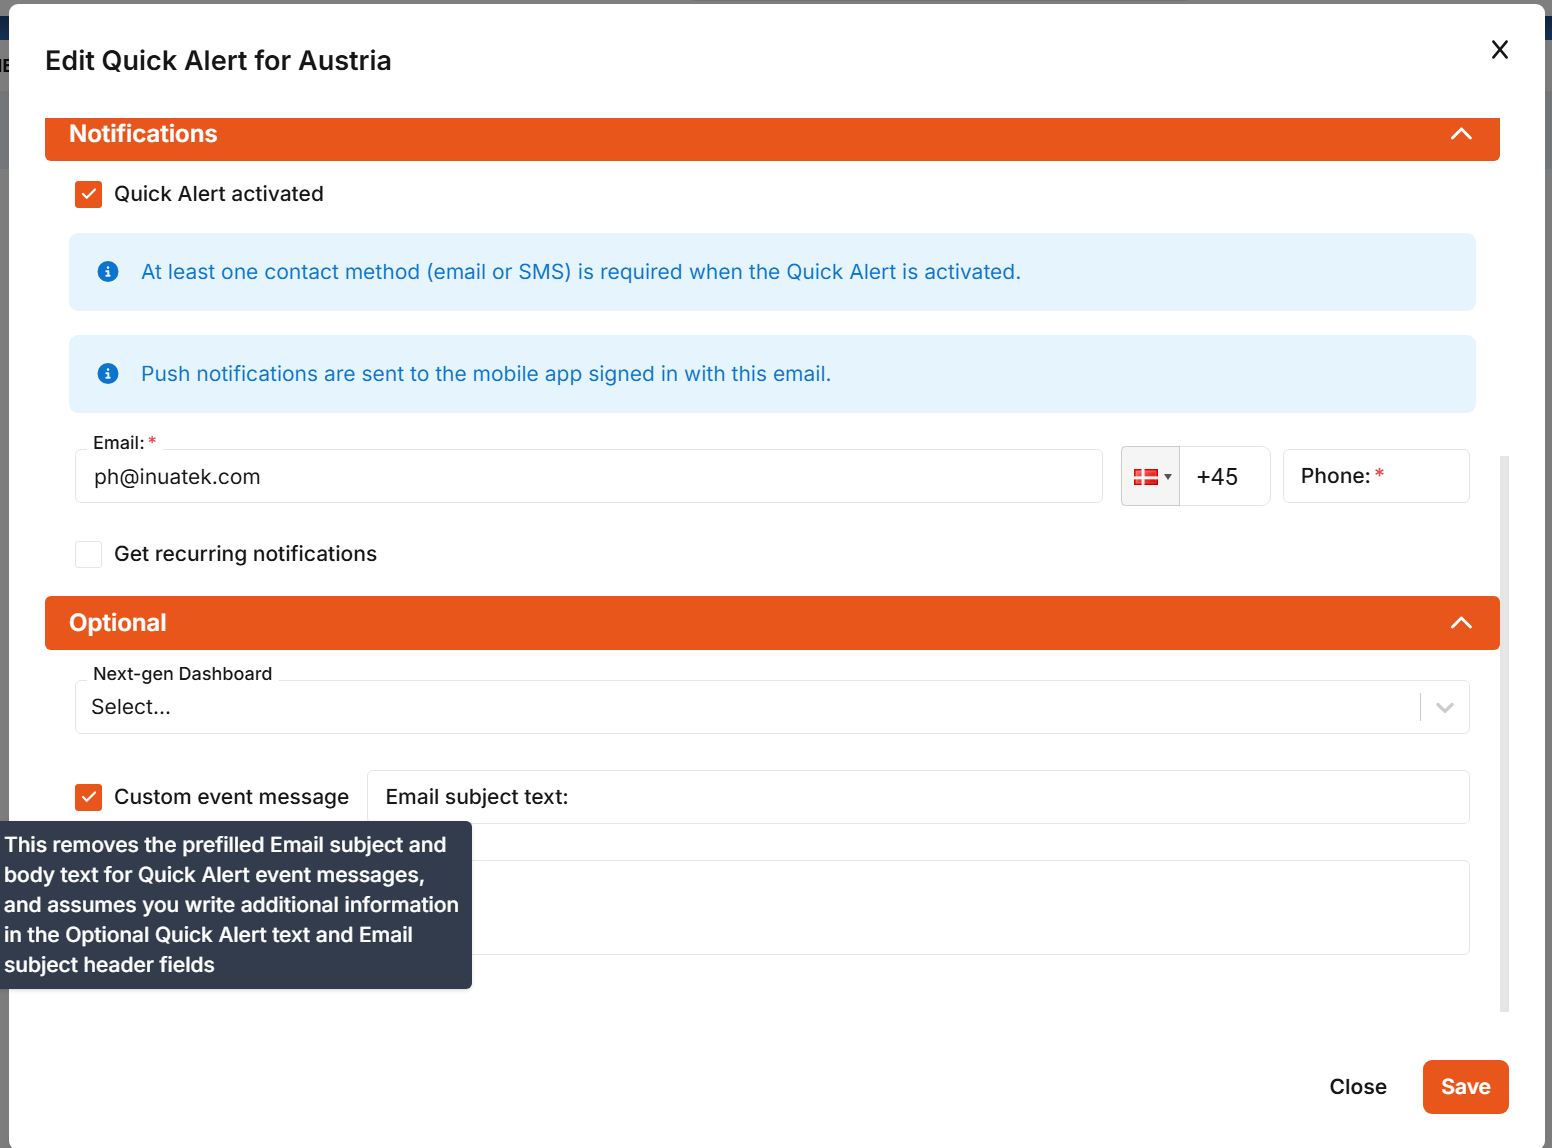Click the 'Get recurring notifications' label
Image resolution: width=1552 pixels, height=1148 pixels.
(x=246, y=554)
